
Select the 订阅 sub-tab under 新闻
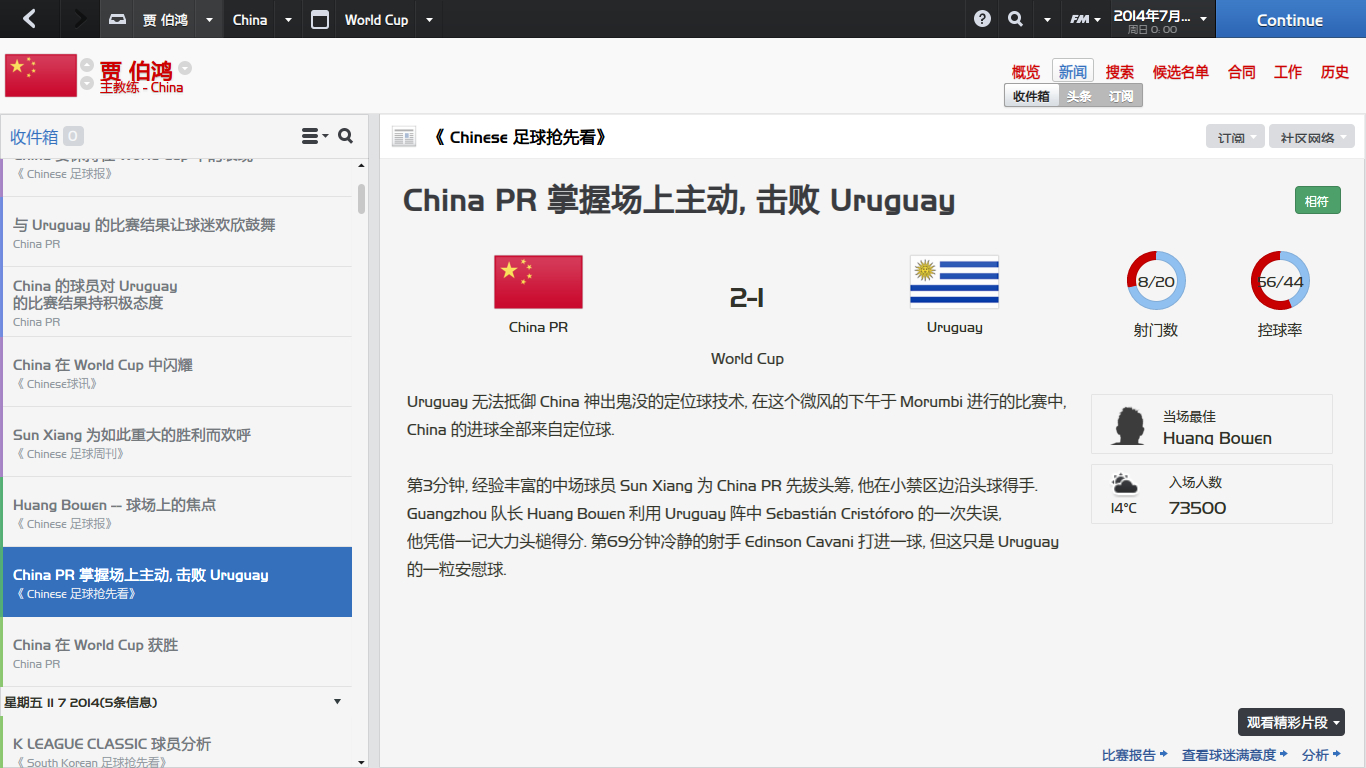1121,96
